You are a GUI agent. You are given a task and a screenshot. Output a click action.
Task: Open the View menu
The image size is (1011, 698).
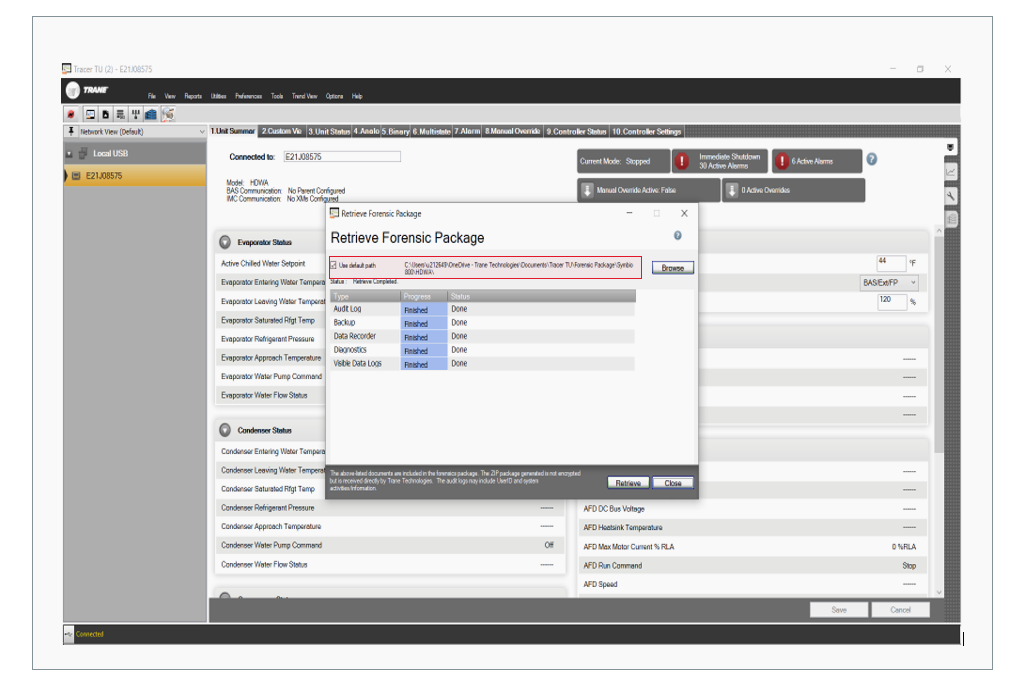pos(170,96)
